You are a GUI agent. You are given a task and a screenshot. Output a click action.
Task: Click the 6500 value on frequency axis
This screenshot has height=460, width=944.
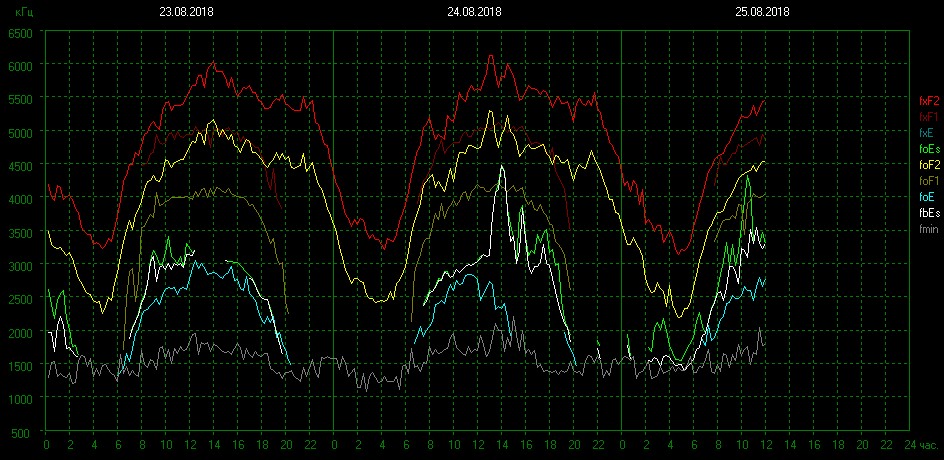pyautogui.click(x=21, y=33)
